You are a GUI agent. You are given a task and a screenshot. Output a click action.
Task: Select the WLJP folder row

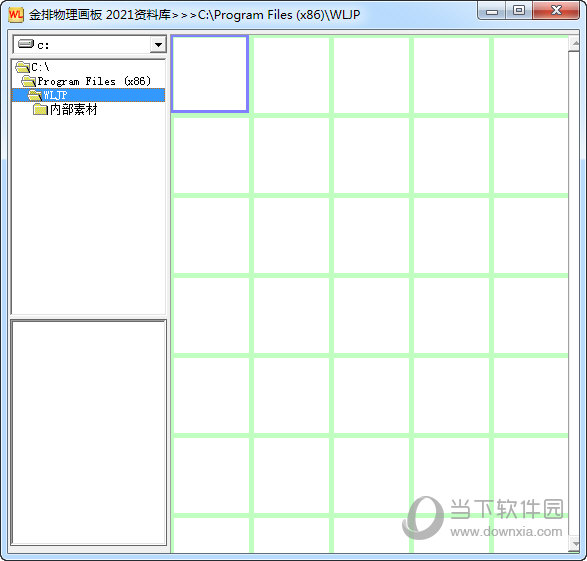pyautogui.click(x=88, y=95)
